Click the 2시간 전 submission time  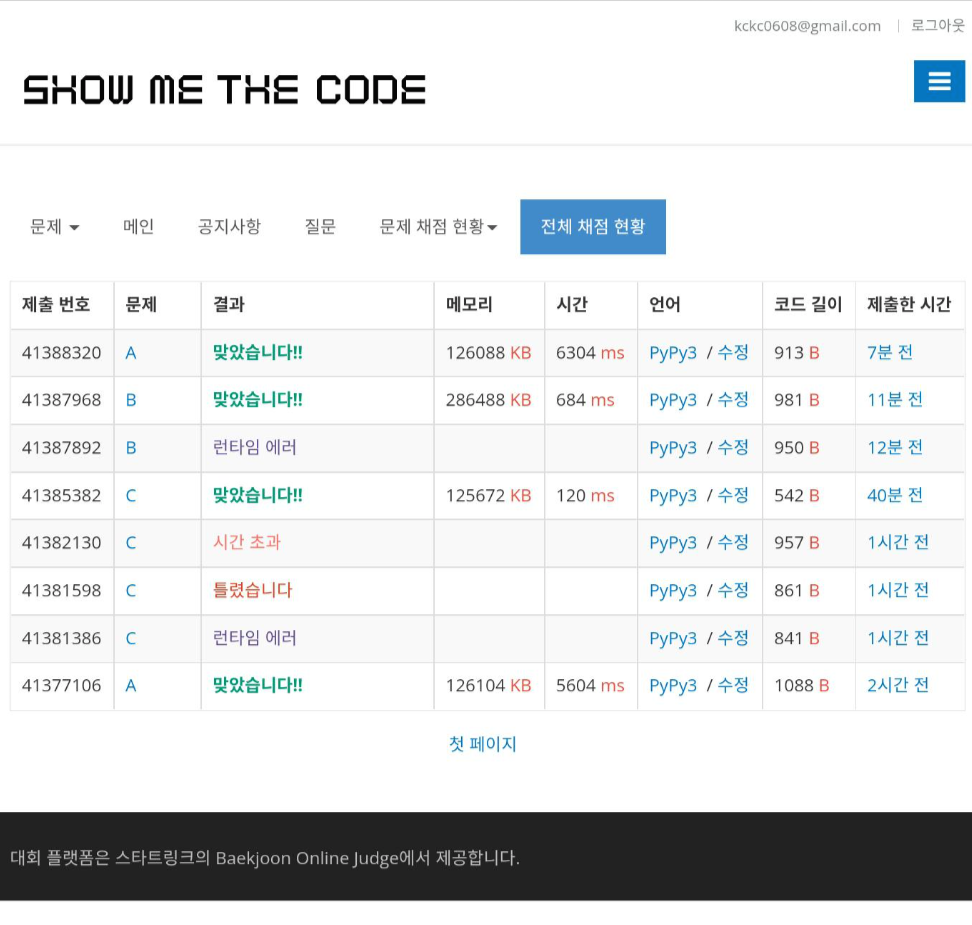[x=898, y=685]
